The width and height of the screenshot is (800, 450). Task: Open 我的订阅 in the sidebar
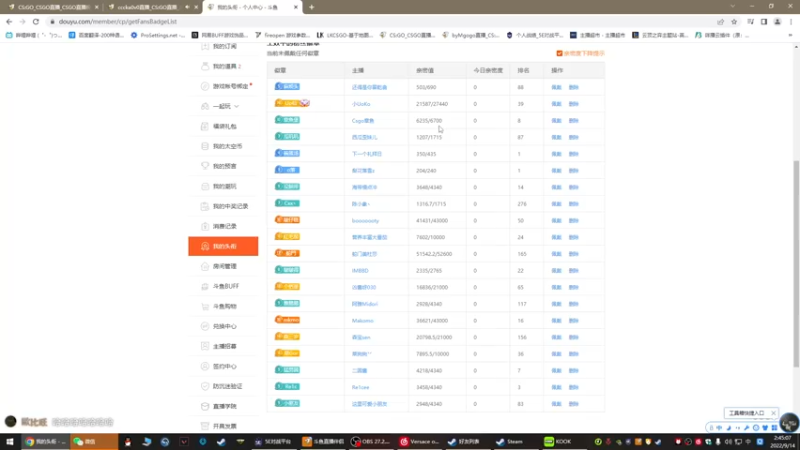click(x=223, y=46)
